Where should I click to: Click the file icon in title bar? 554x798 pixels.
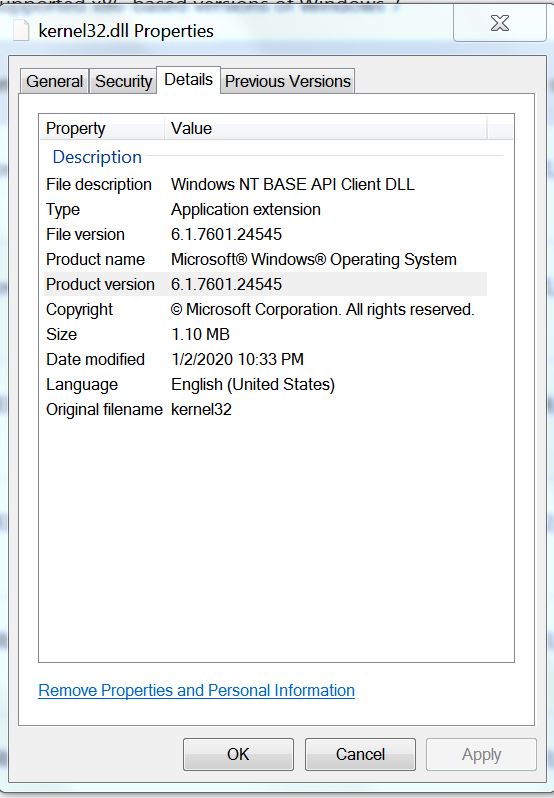click(x=21, y=31)
